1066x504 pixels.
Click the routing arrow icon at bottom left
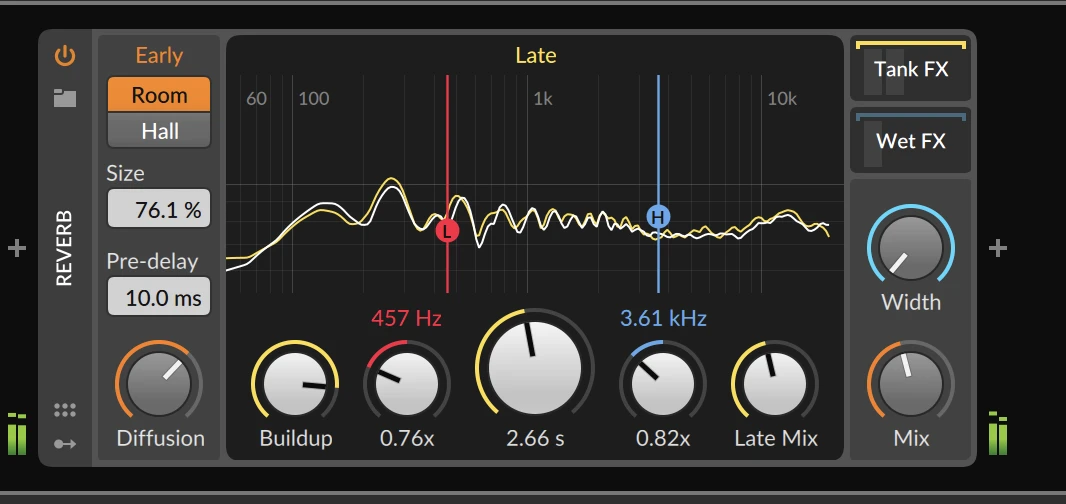click(65, 444)
